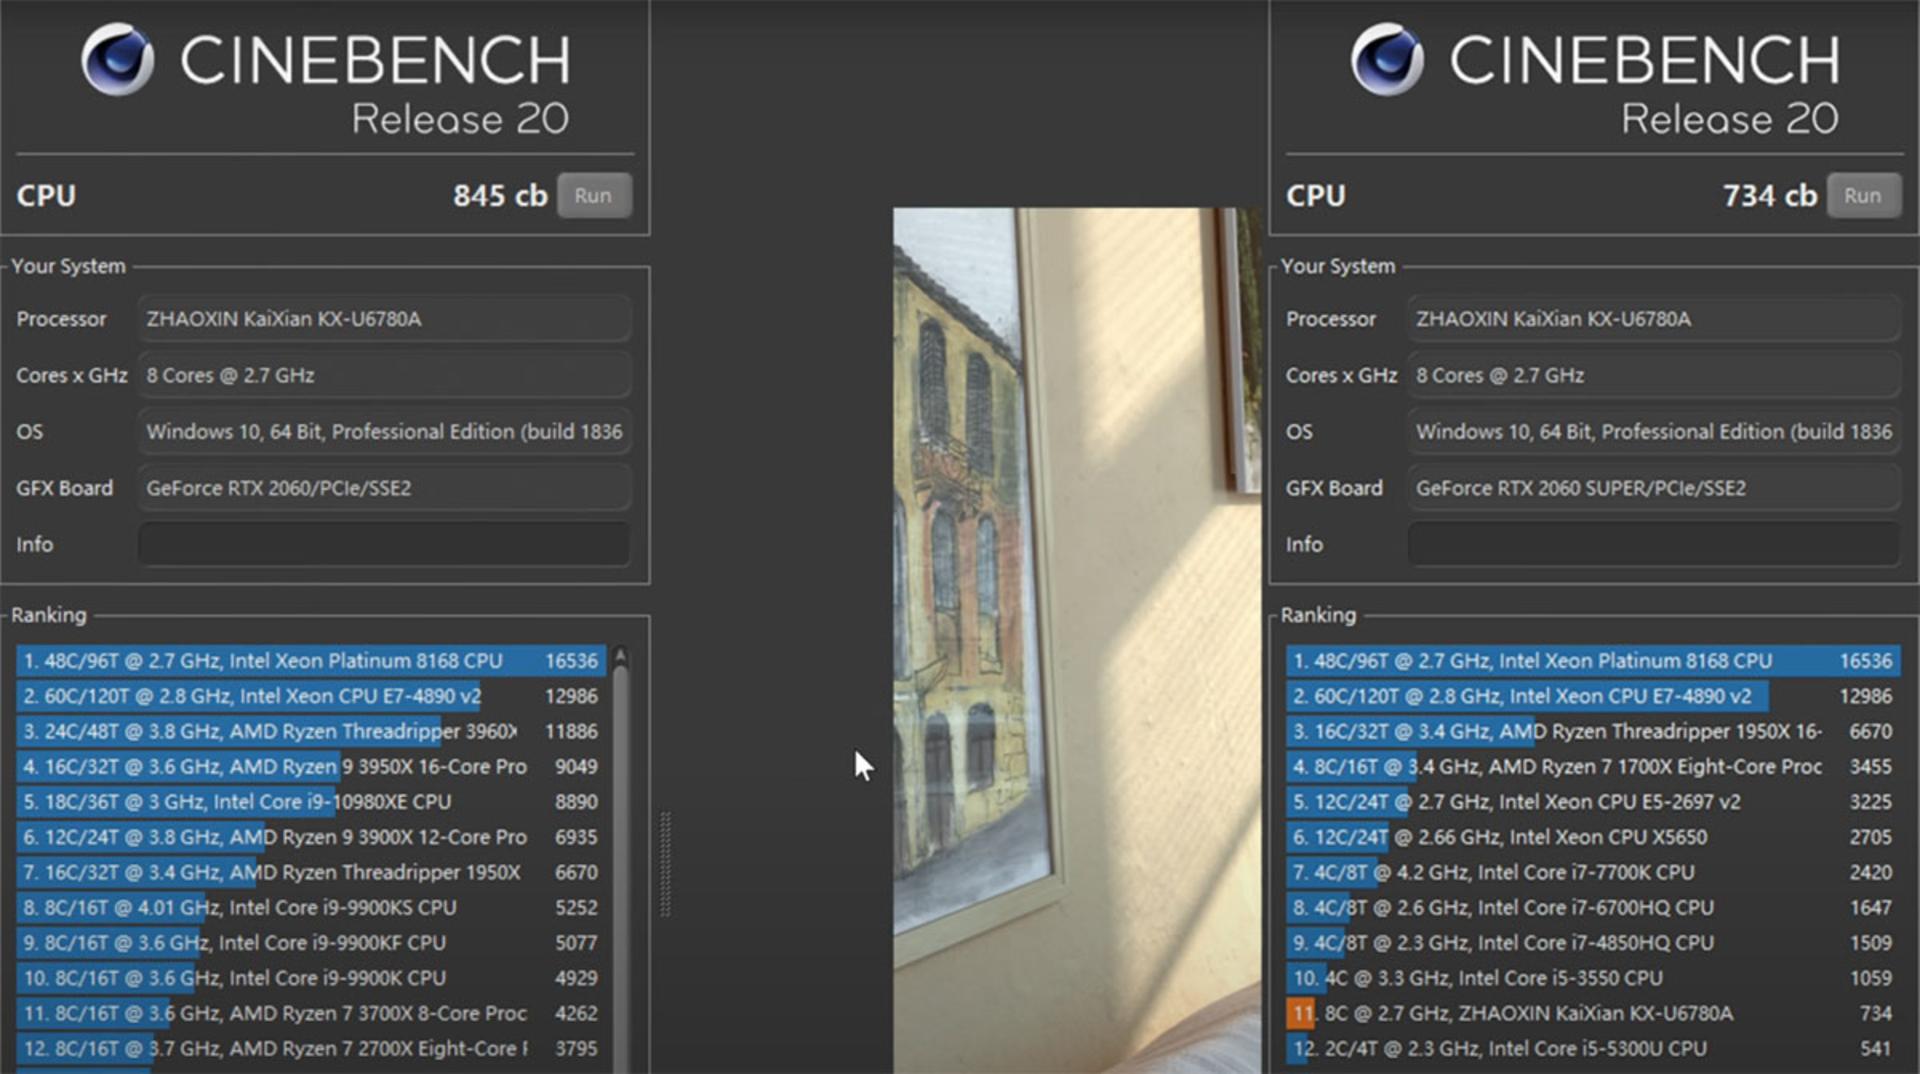Viewport: 1920px width, 1074px height.
Task: Click the left ranking scrollbar up arrow
Action: (621, 657)
